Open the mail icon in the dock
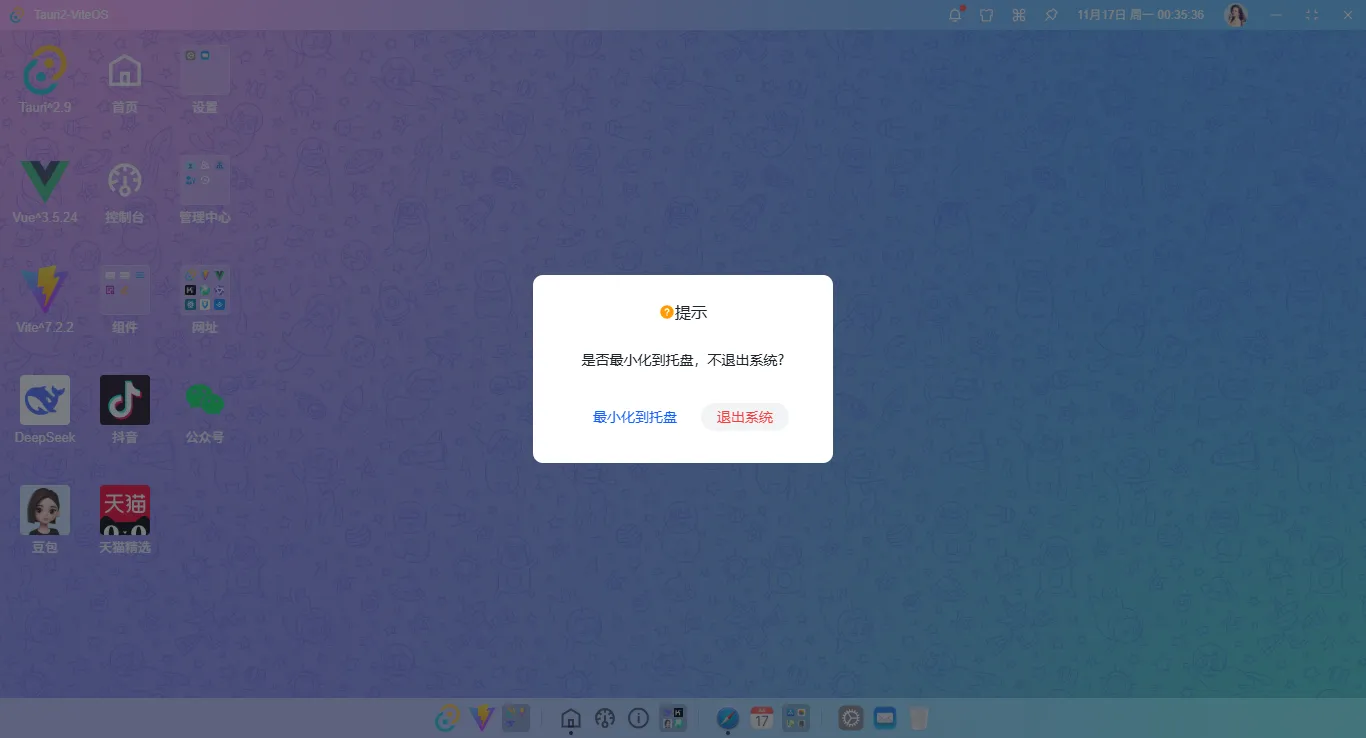This screenshot has width=1366, height=738. (884, 718)
